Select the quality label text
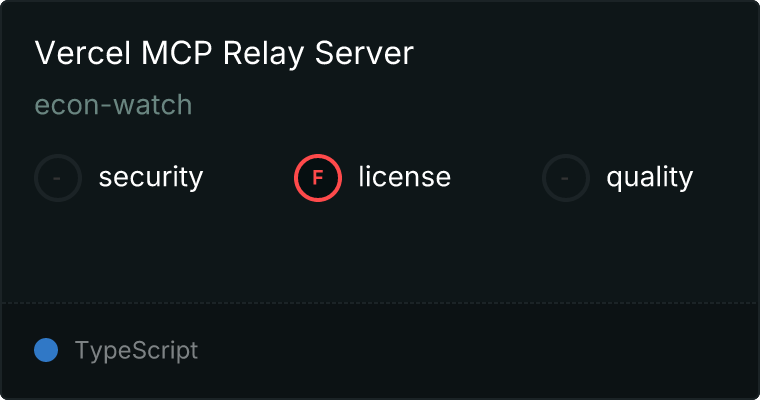This screenshot has height=400, width=760. [649, 178]
